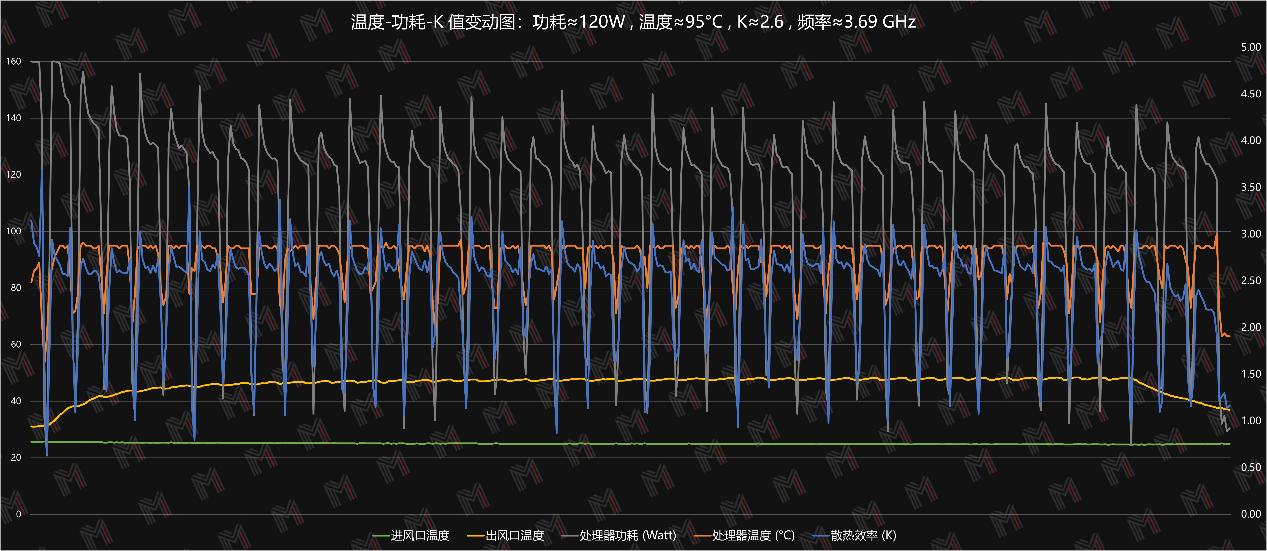Select the 处理器温度 (°C) legend label
1267x551 pixels.
753,535
